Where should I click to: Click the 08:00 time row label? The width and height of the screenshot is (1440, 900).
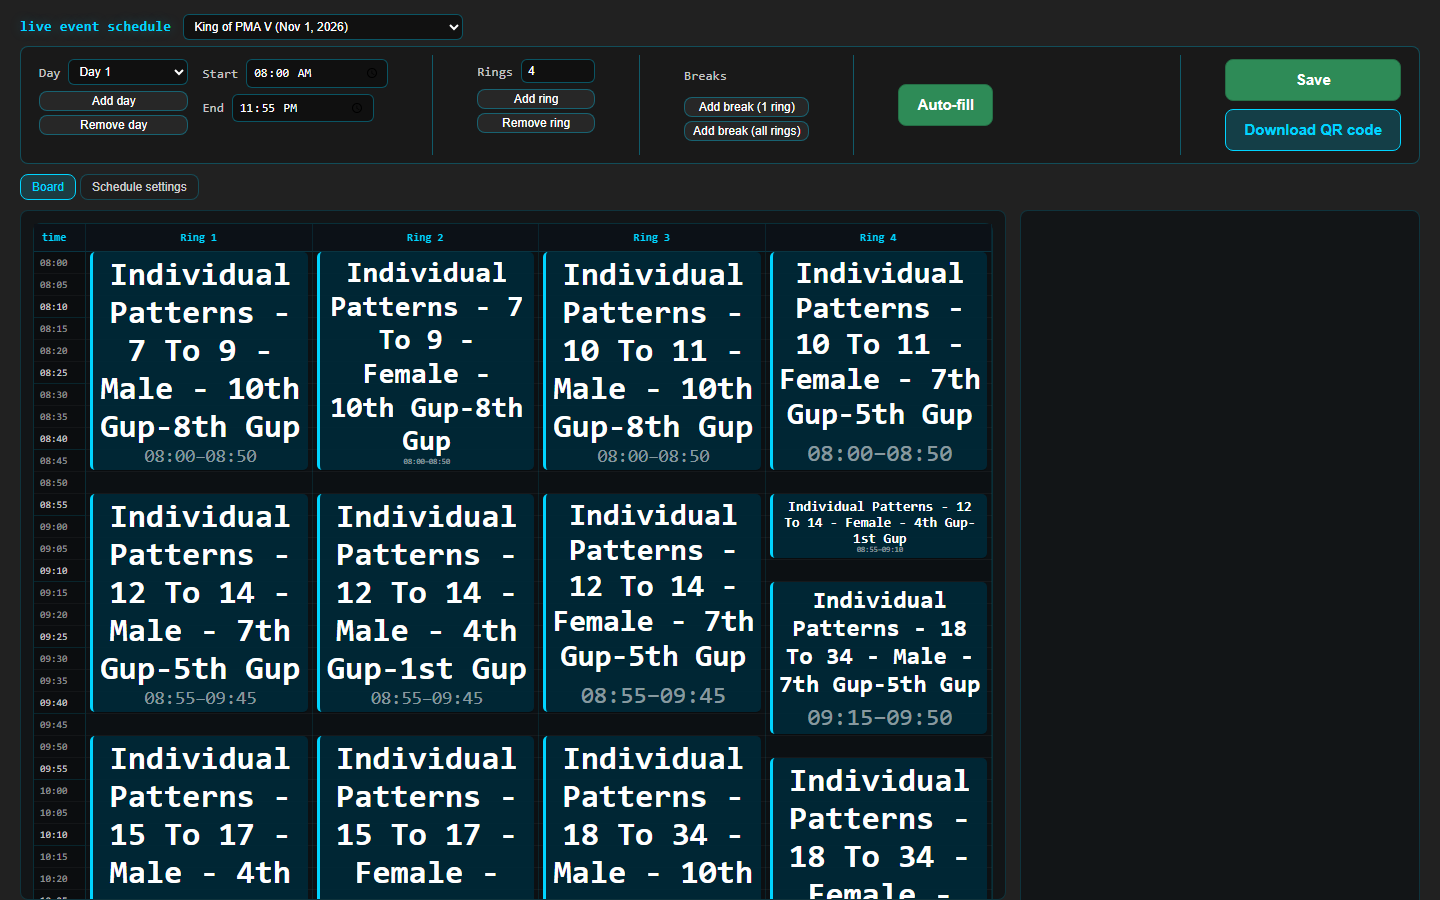pyautogui.click(x=54, y=263)
